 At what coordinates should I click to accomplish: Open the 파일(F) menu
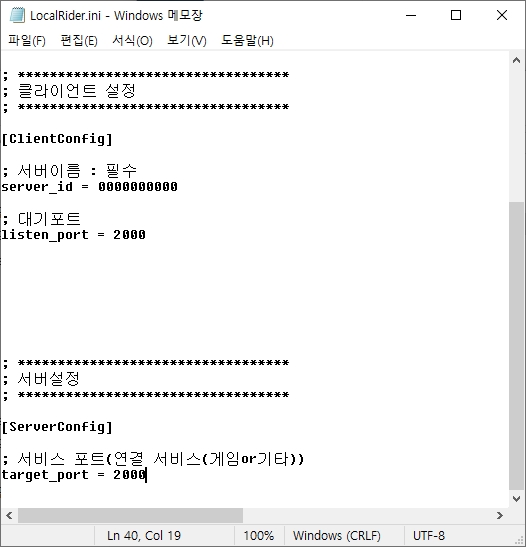coord(27,40)
